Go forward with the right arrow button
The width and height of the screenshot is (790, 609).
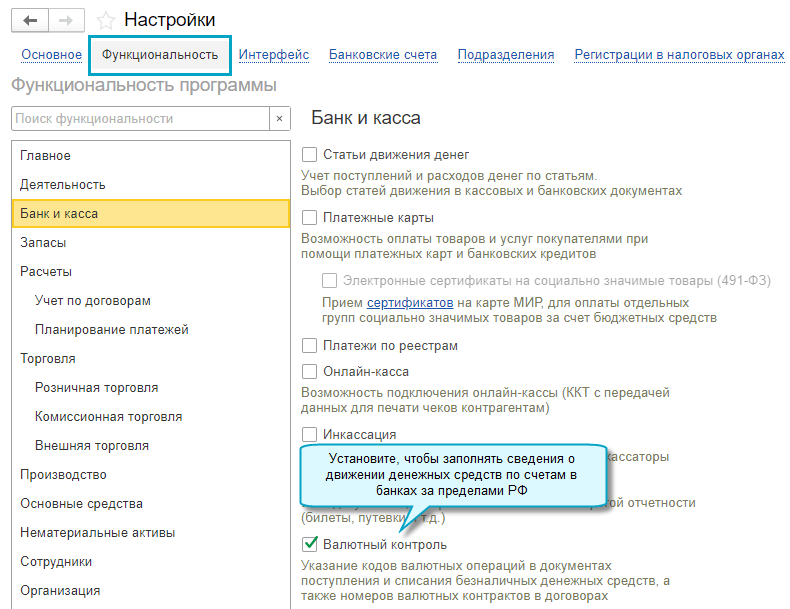pos(66,20)
